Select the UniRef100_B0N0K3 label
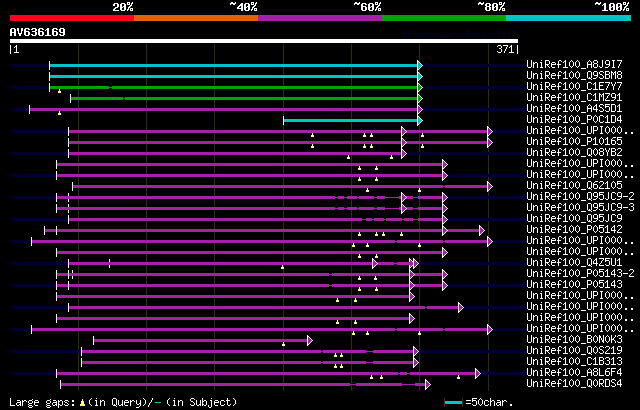The height and width of the screenshot is (410, 640). 574,339
